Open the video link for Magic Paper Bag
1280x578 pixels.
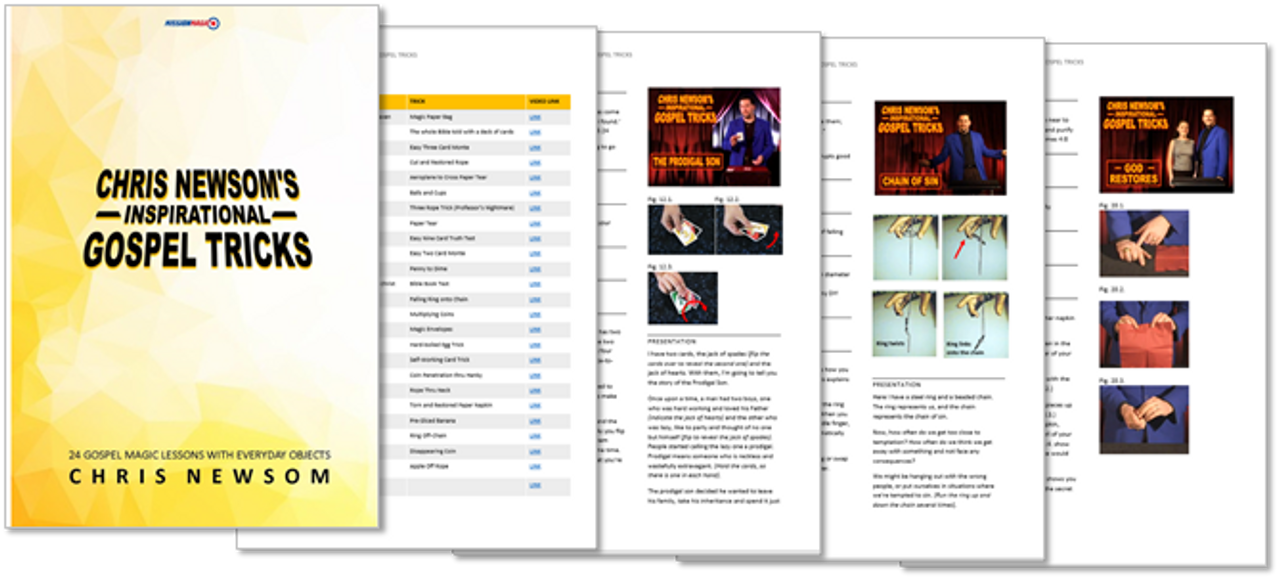coord(535,117)
